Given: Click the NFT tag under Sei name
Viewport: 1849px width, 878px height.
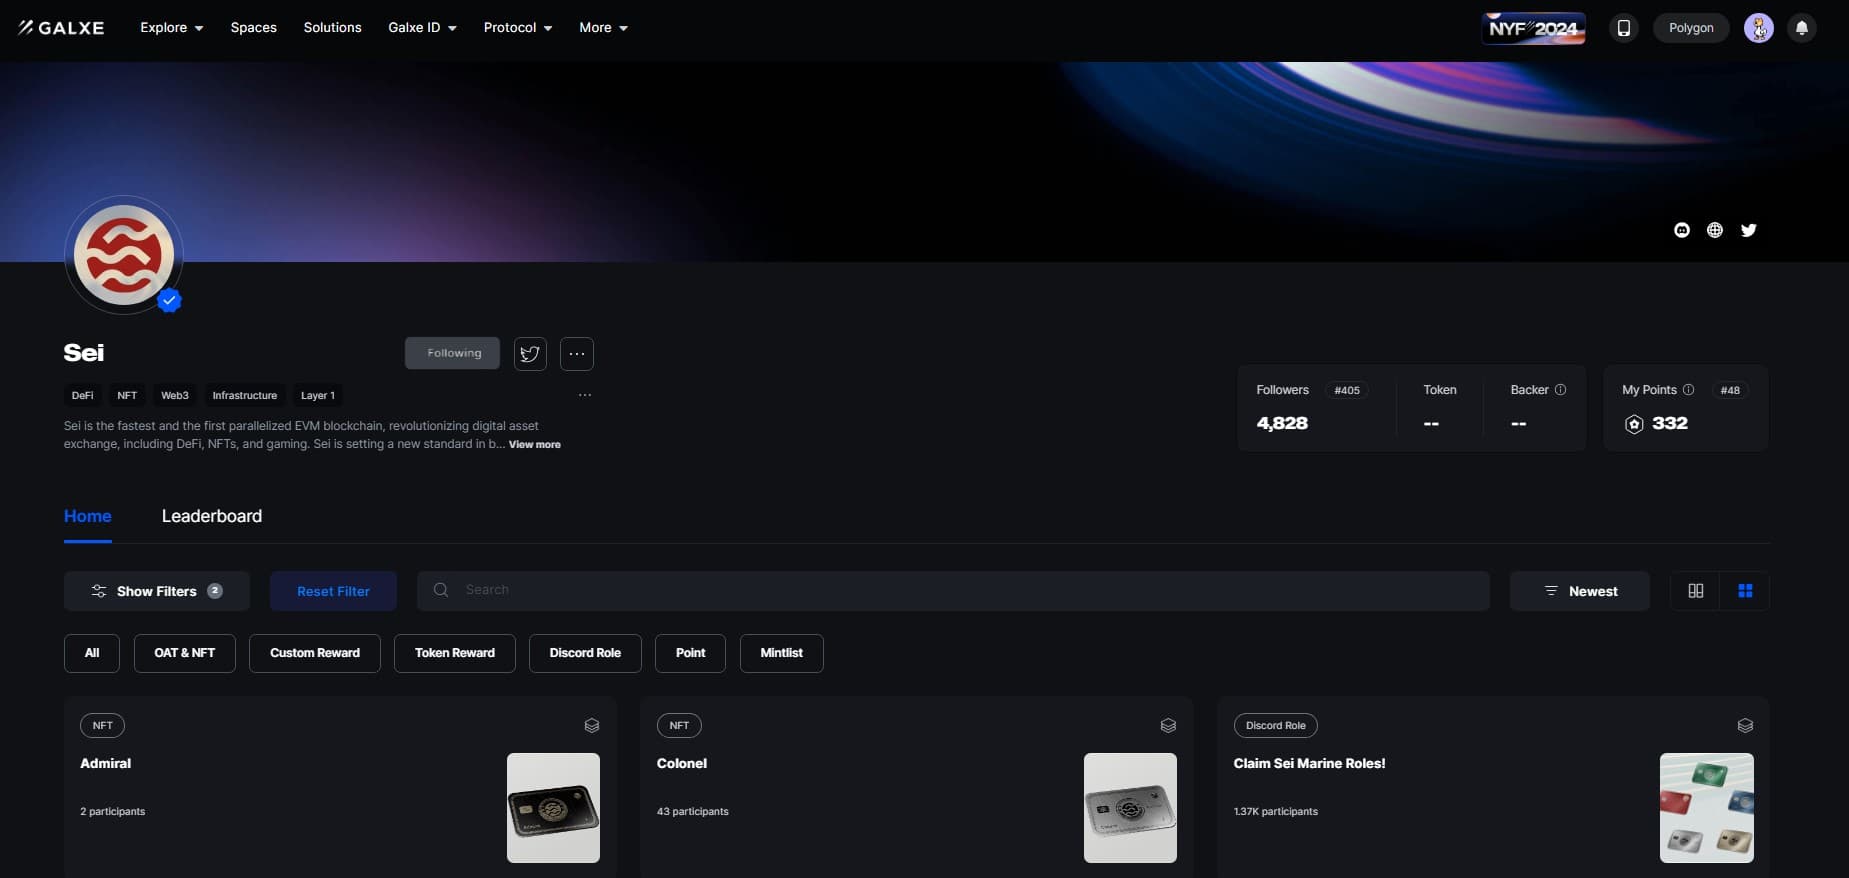Looking at the screenshot, I should click(x=127, y=395).
